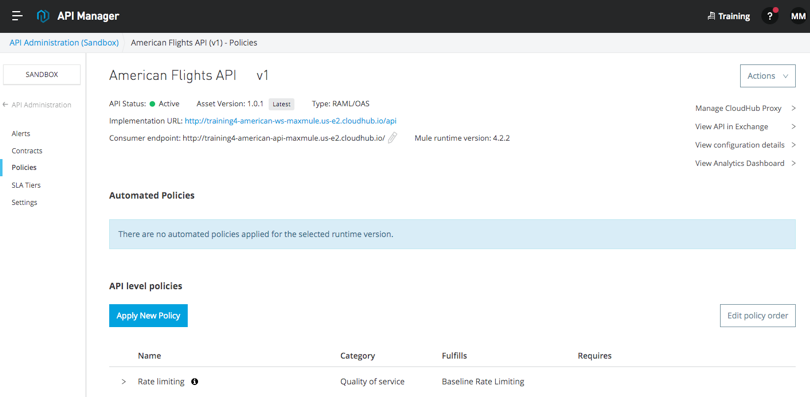810x397 pixels.
Task: Open the hamburger navigation menu
Action: point(17,16)
